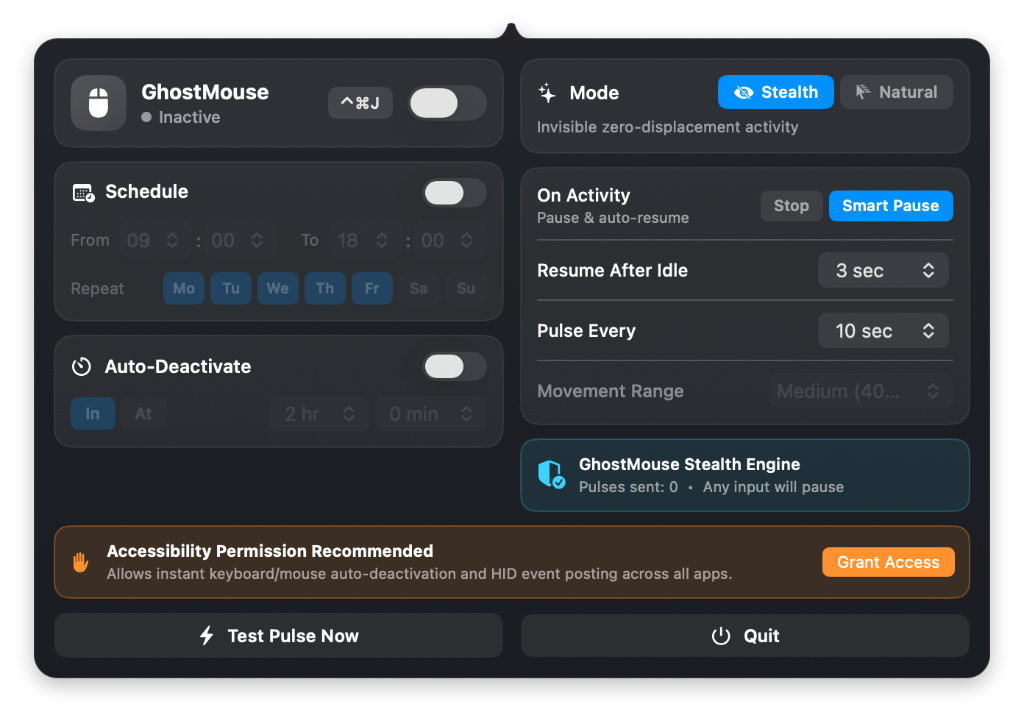The width and height of the screenshot is (1024, 723).
Task: Click Grant Access button
Action: (x=888, y=562)
